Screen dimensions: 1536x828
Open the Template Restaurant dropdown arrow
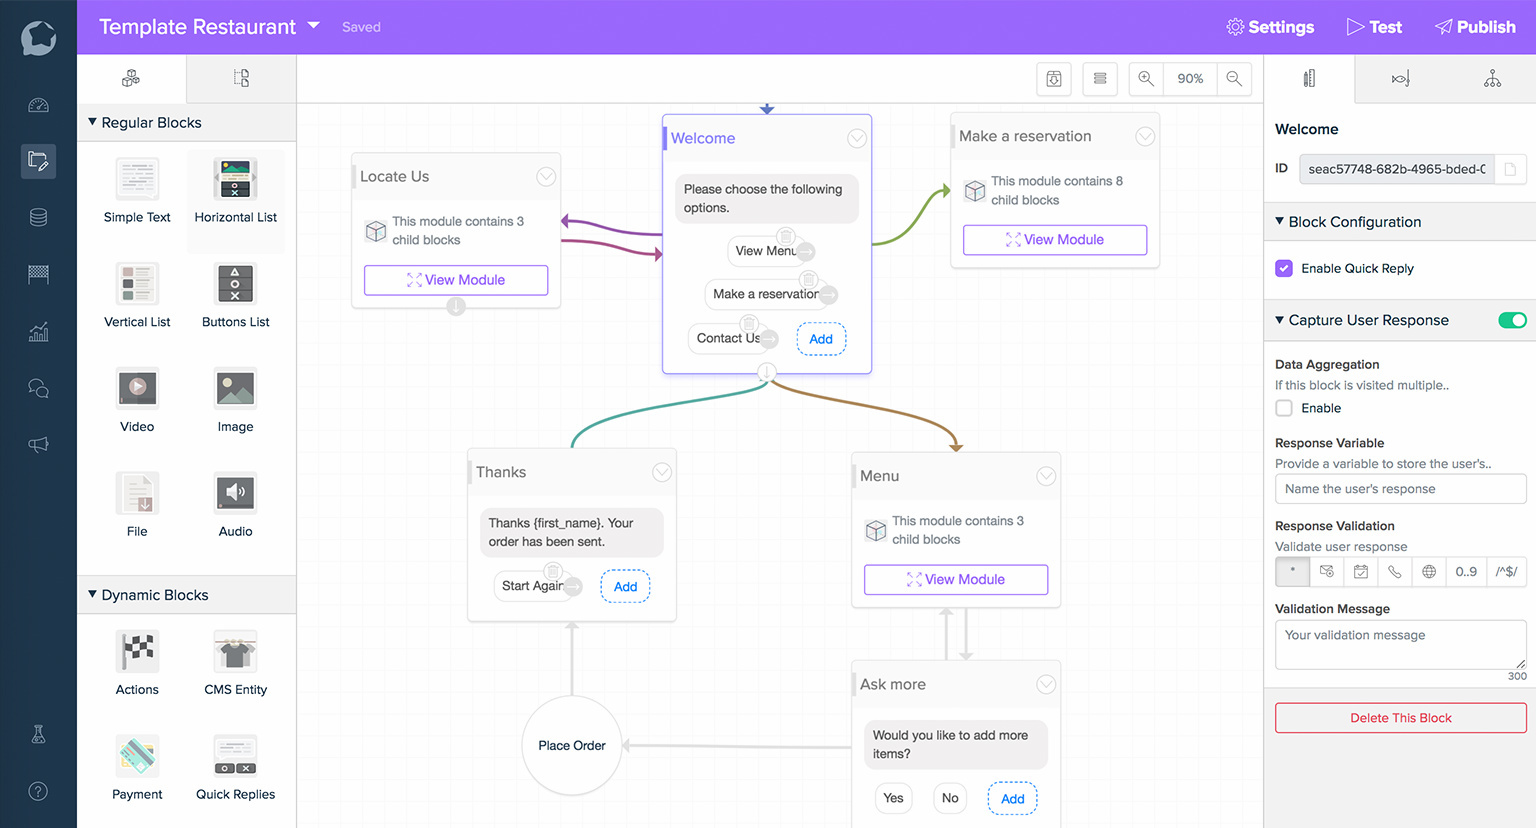314,25
